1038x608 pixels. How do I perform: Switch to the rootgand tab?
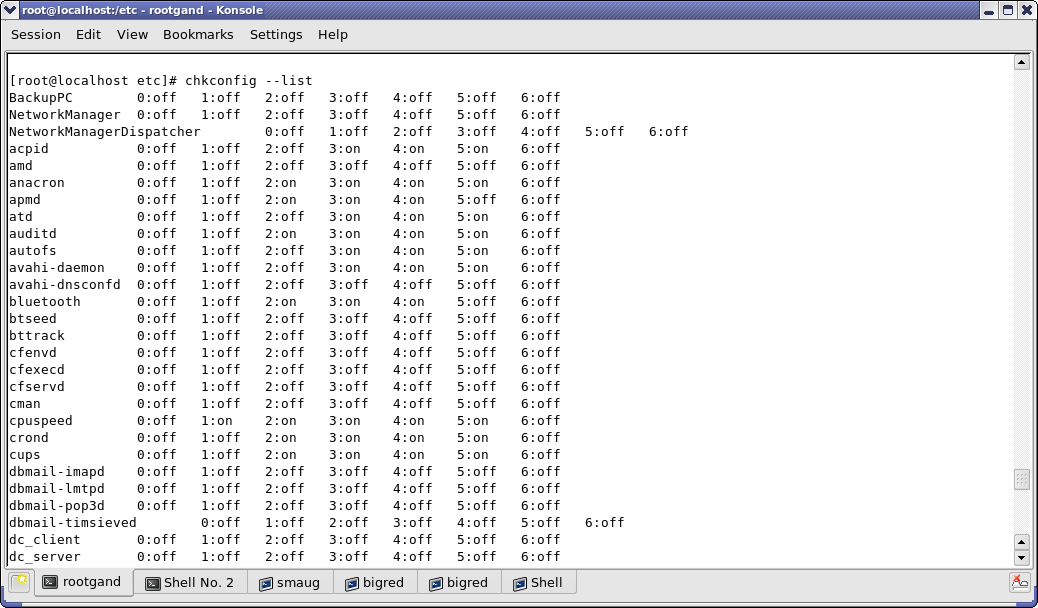pyautogui.click(x=83, y=582)
